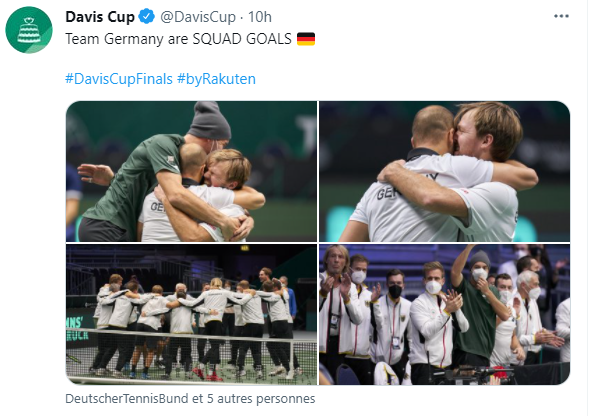This screenshot has height=416, width=593.
Task: Click the Davis Cup account name
Action: click(100, 17)
